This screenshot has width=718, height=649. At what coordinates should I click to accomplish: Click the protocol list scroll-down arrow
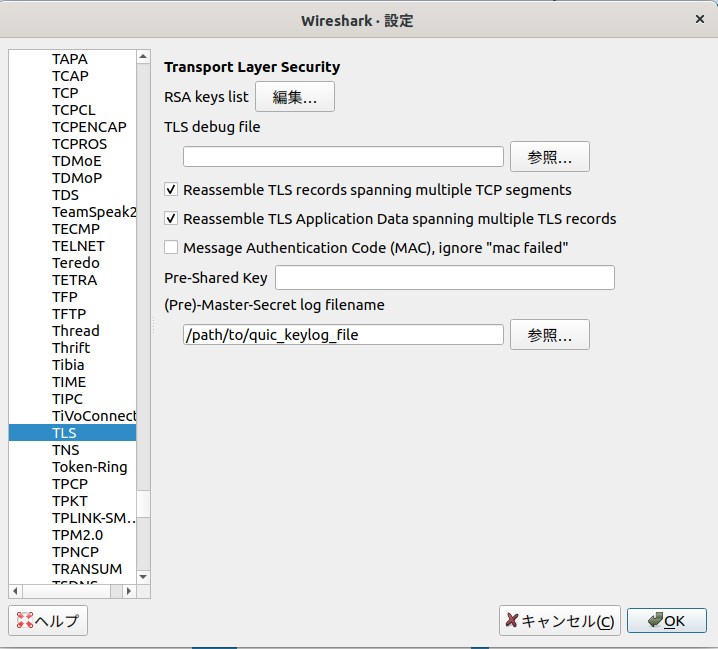[143, 577]
